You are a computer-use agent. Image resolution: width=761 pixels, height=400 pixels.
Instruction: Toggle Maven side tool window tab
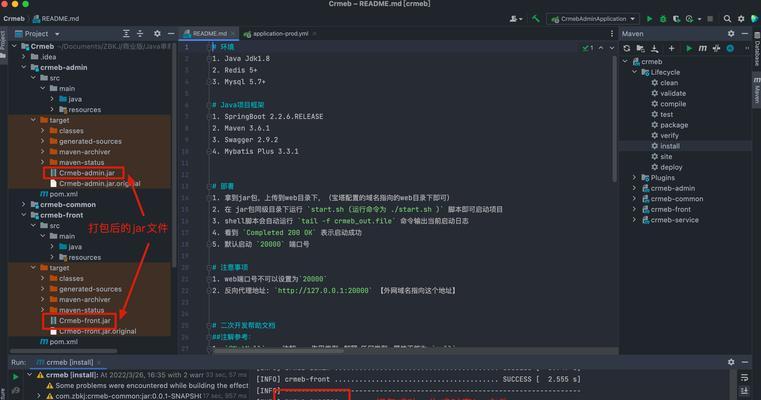(x=757, y=89)
